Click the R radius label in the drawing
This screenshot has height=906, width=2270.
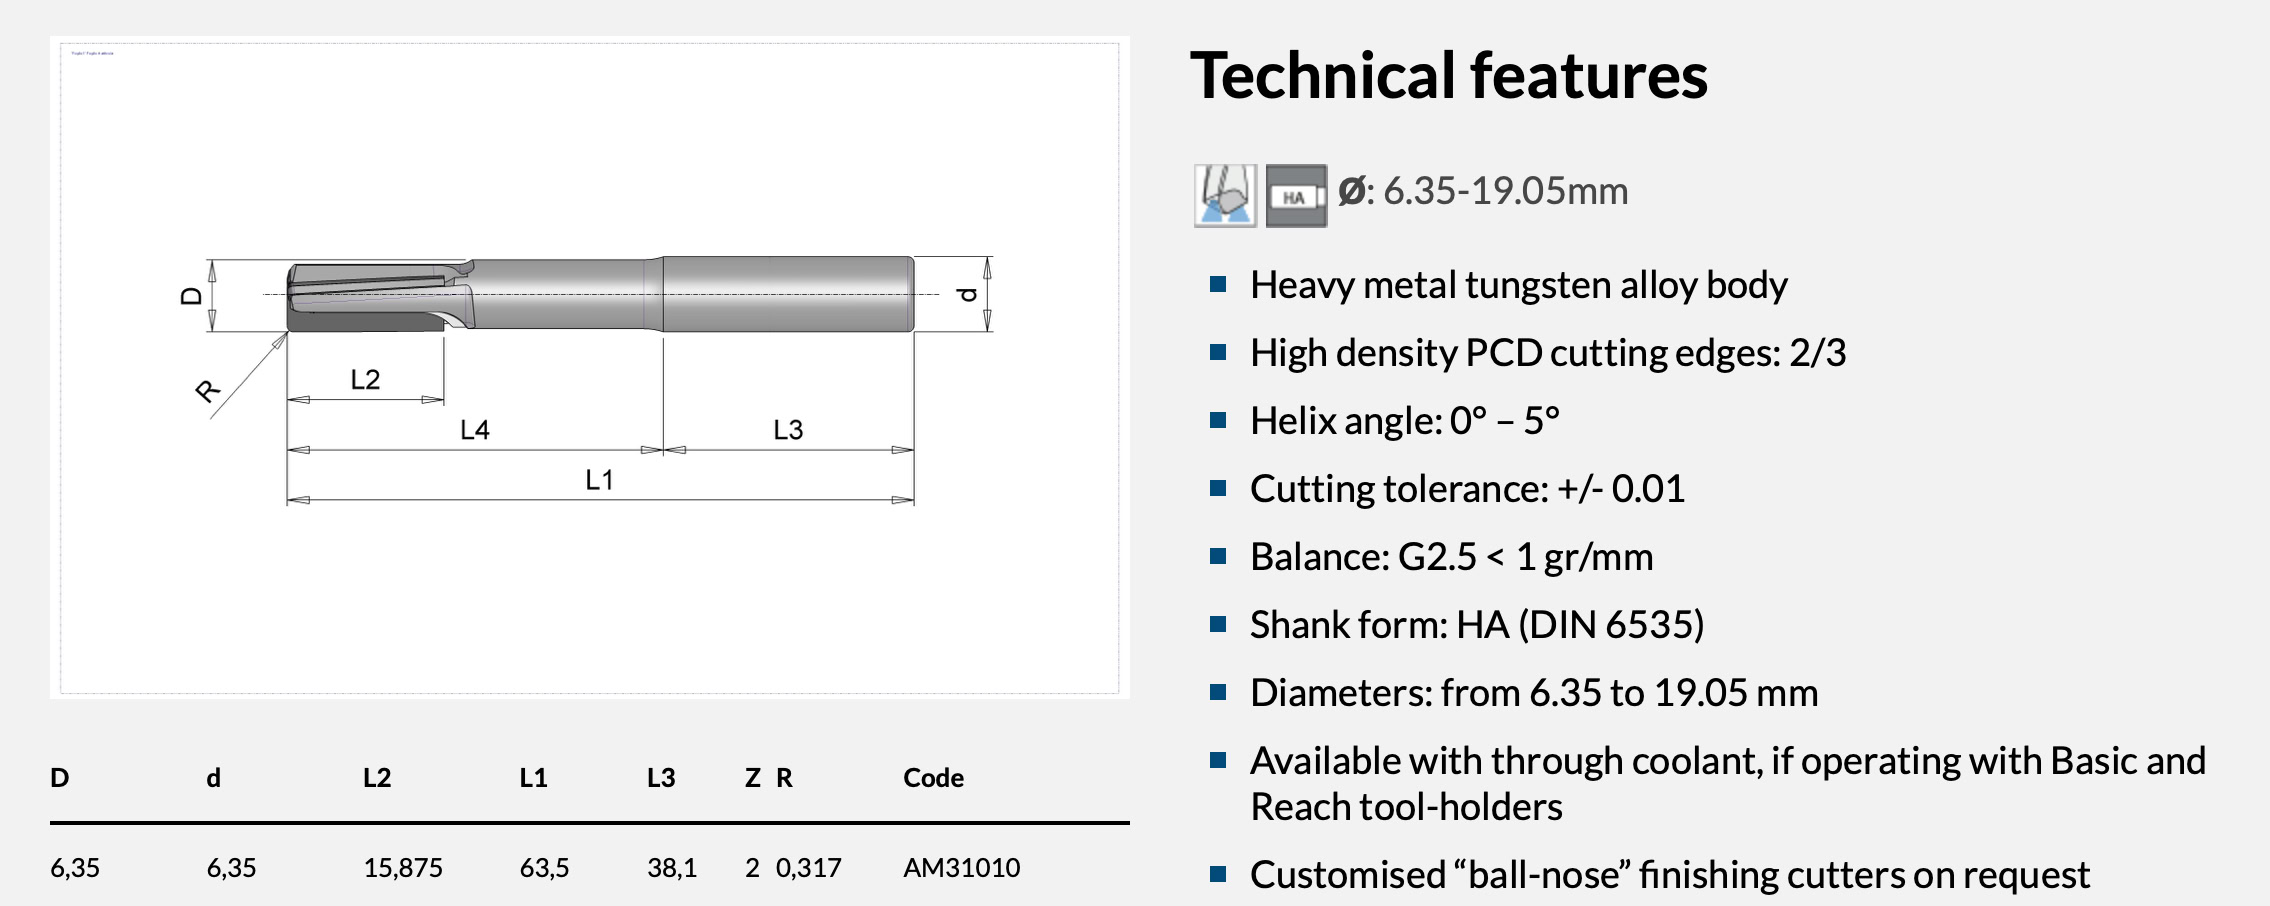tap(207, 391)
